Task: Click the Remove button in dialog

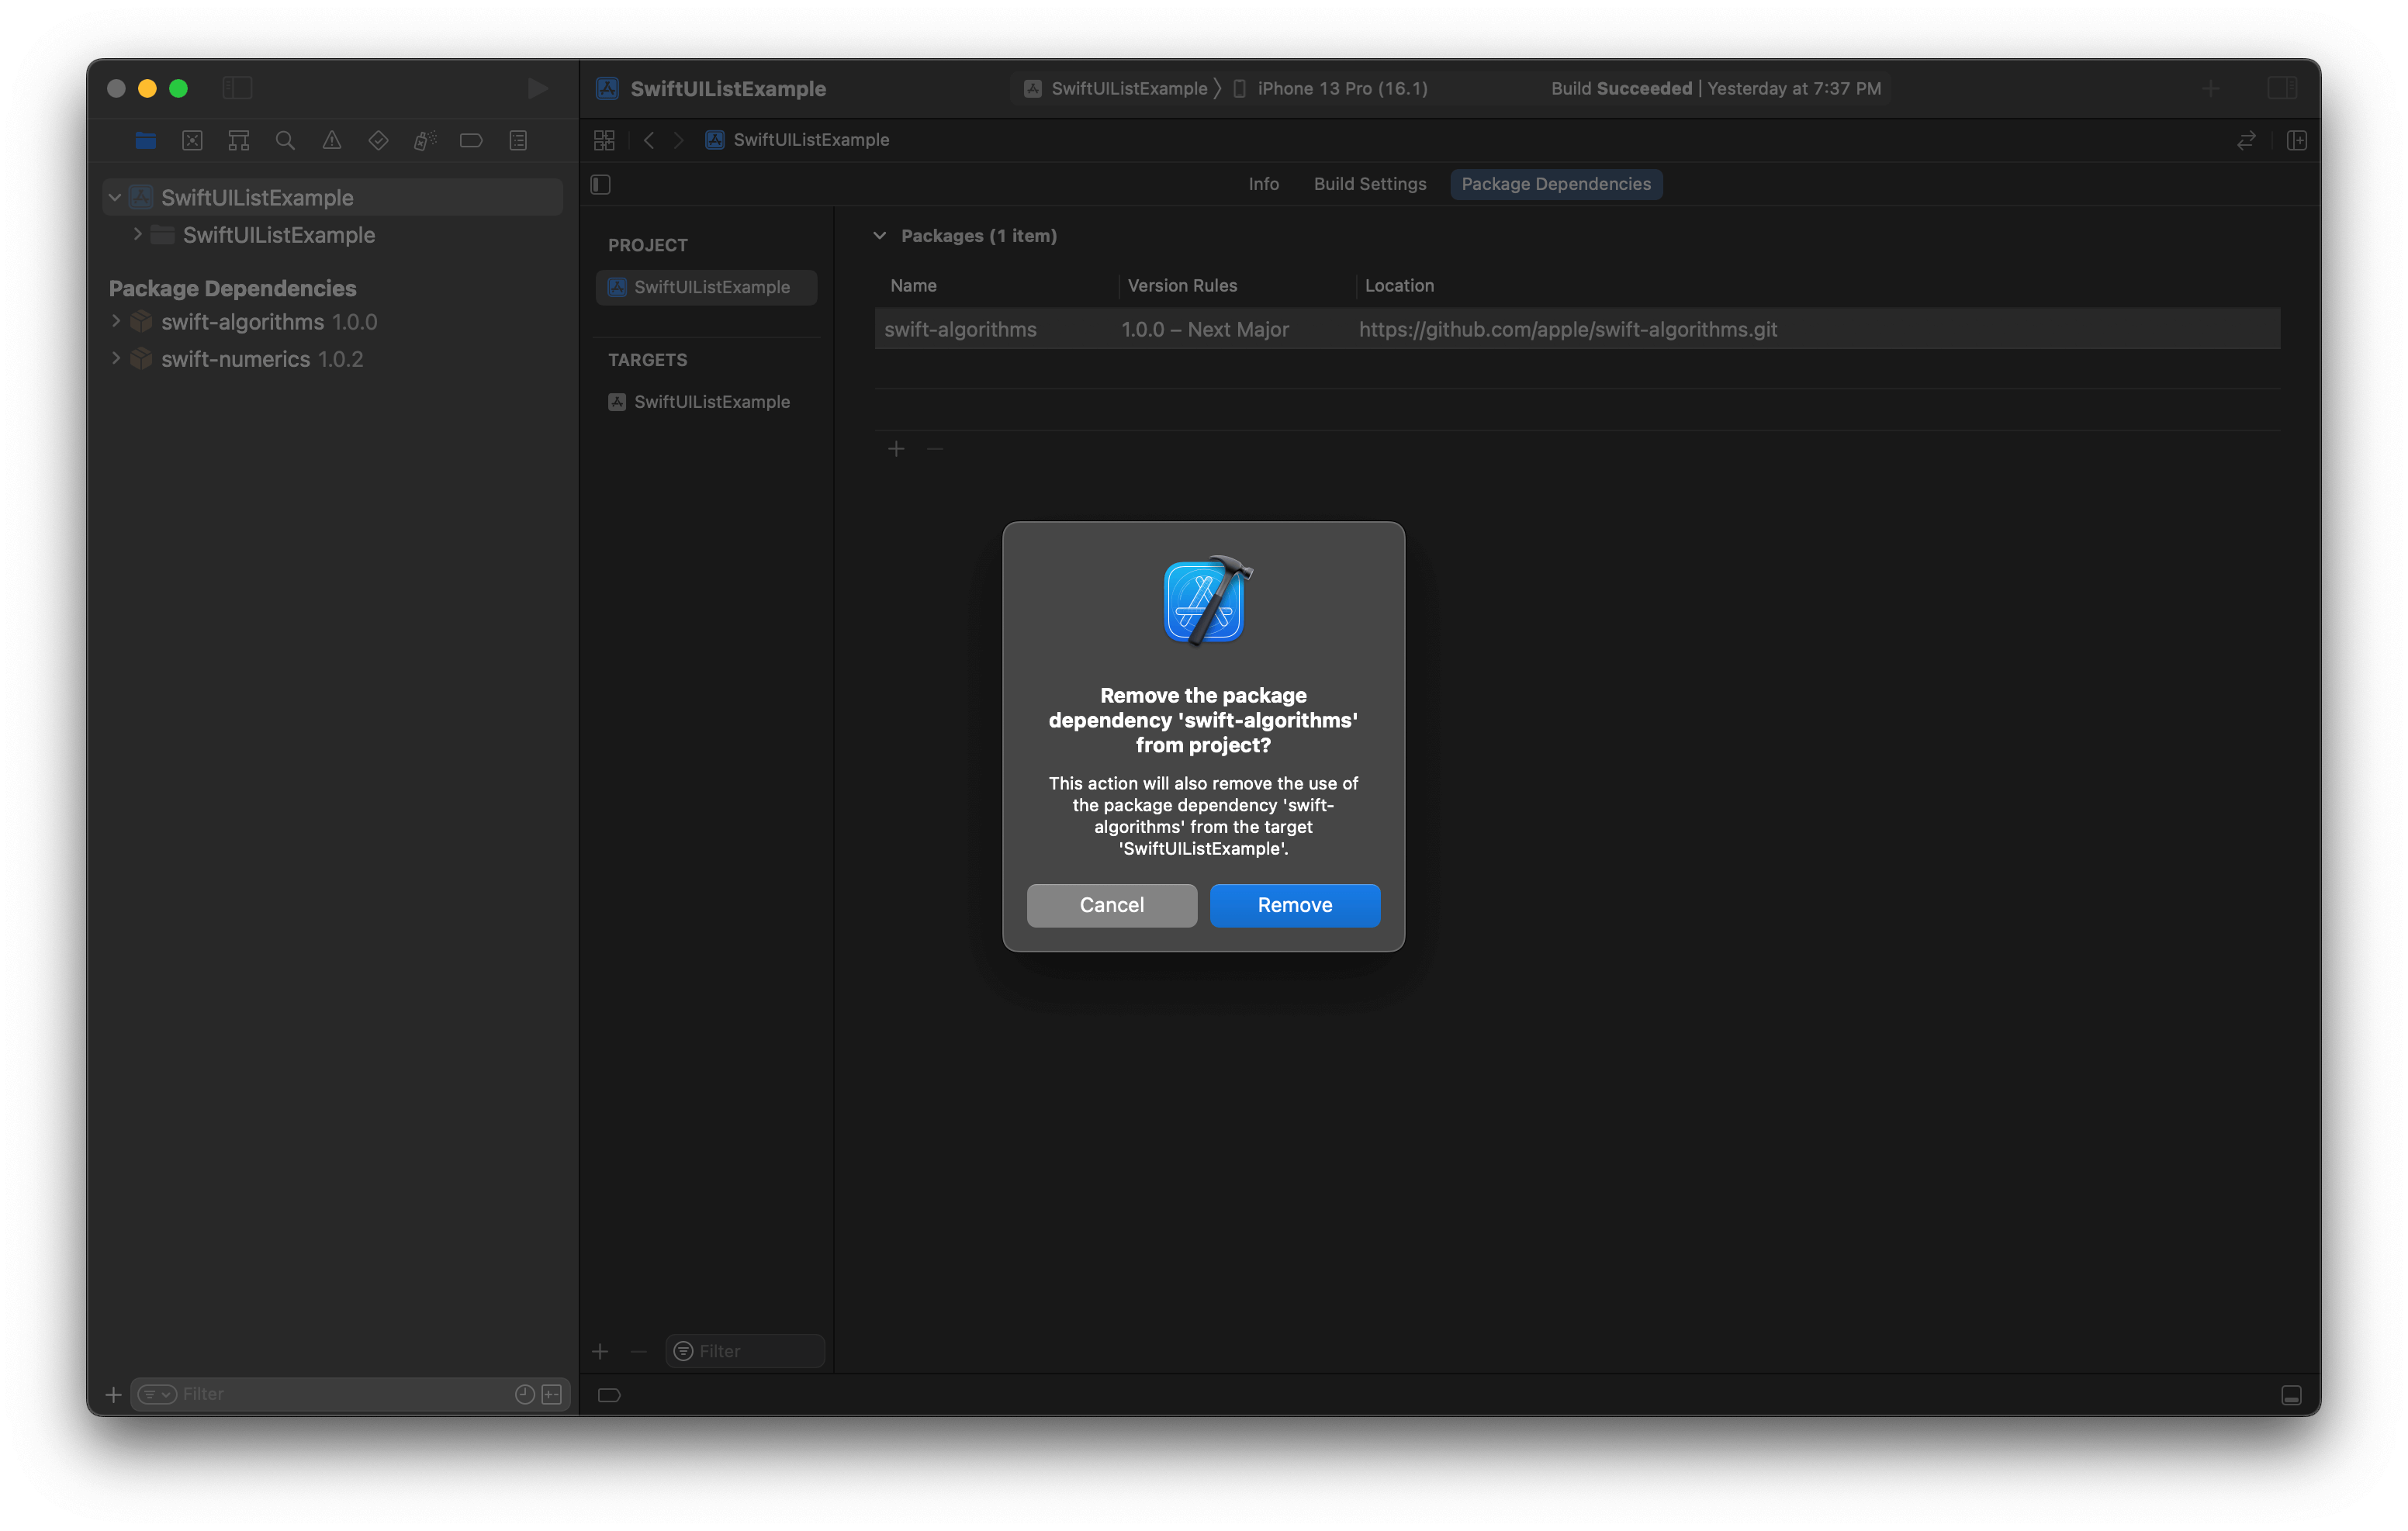Action: [1294, 905]
